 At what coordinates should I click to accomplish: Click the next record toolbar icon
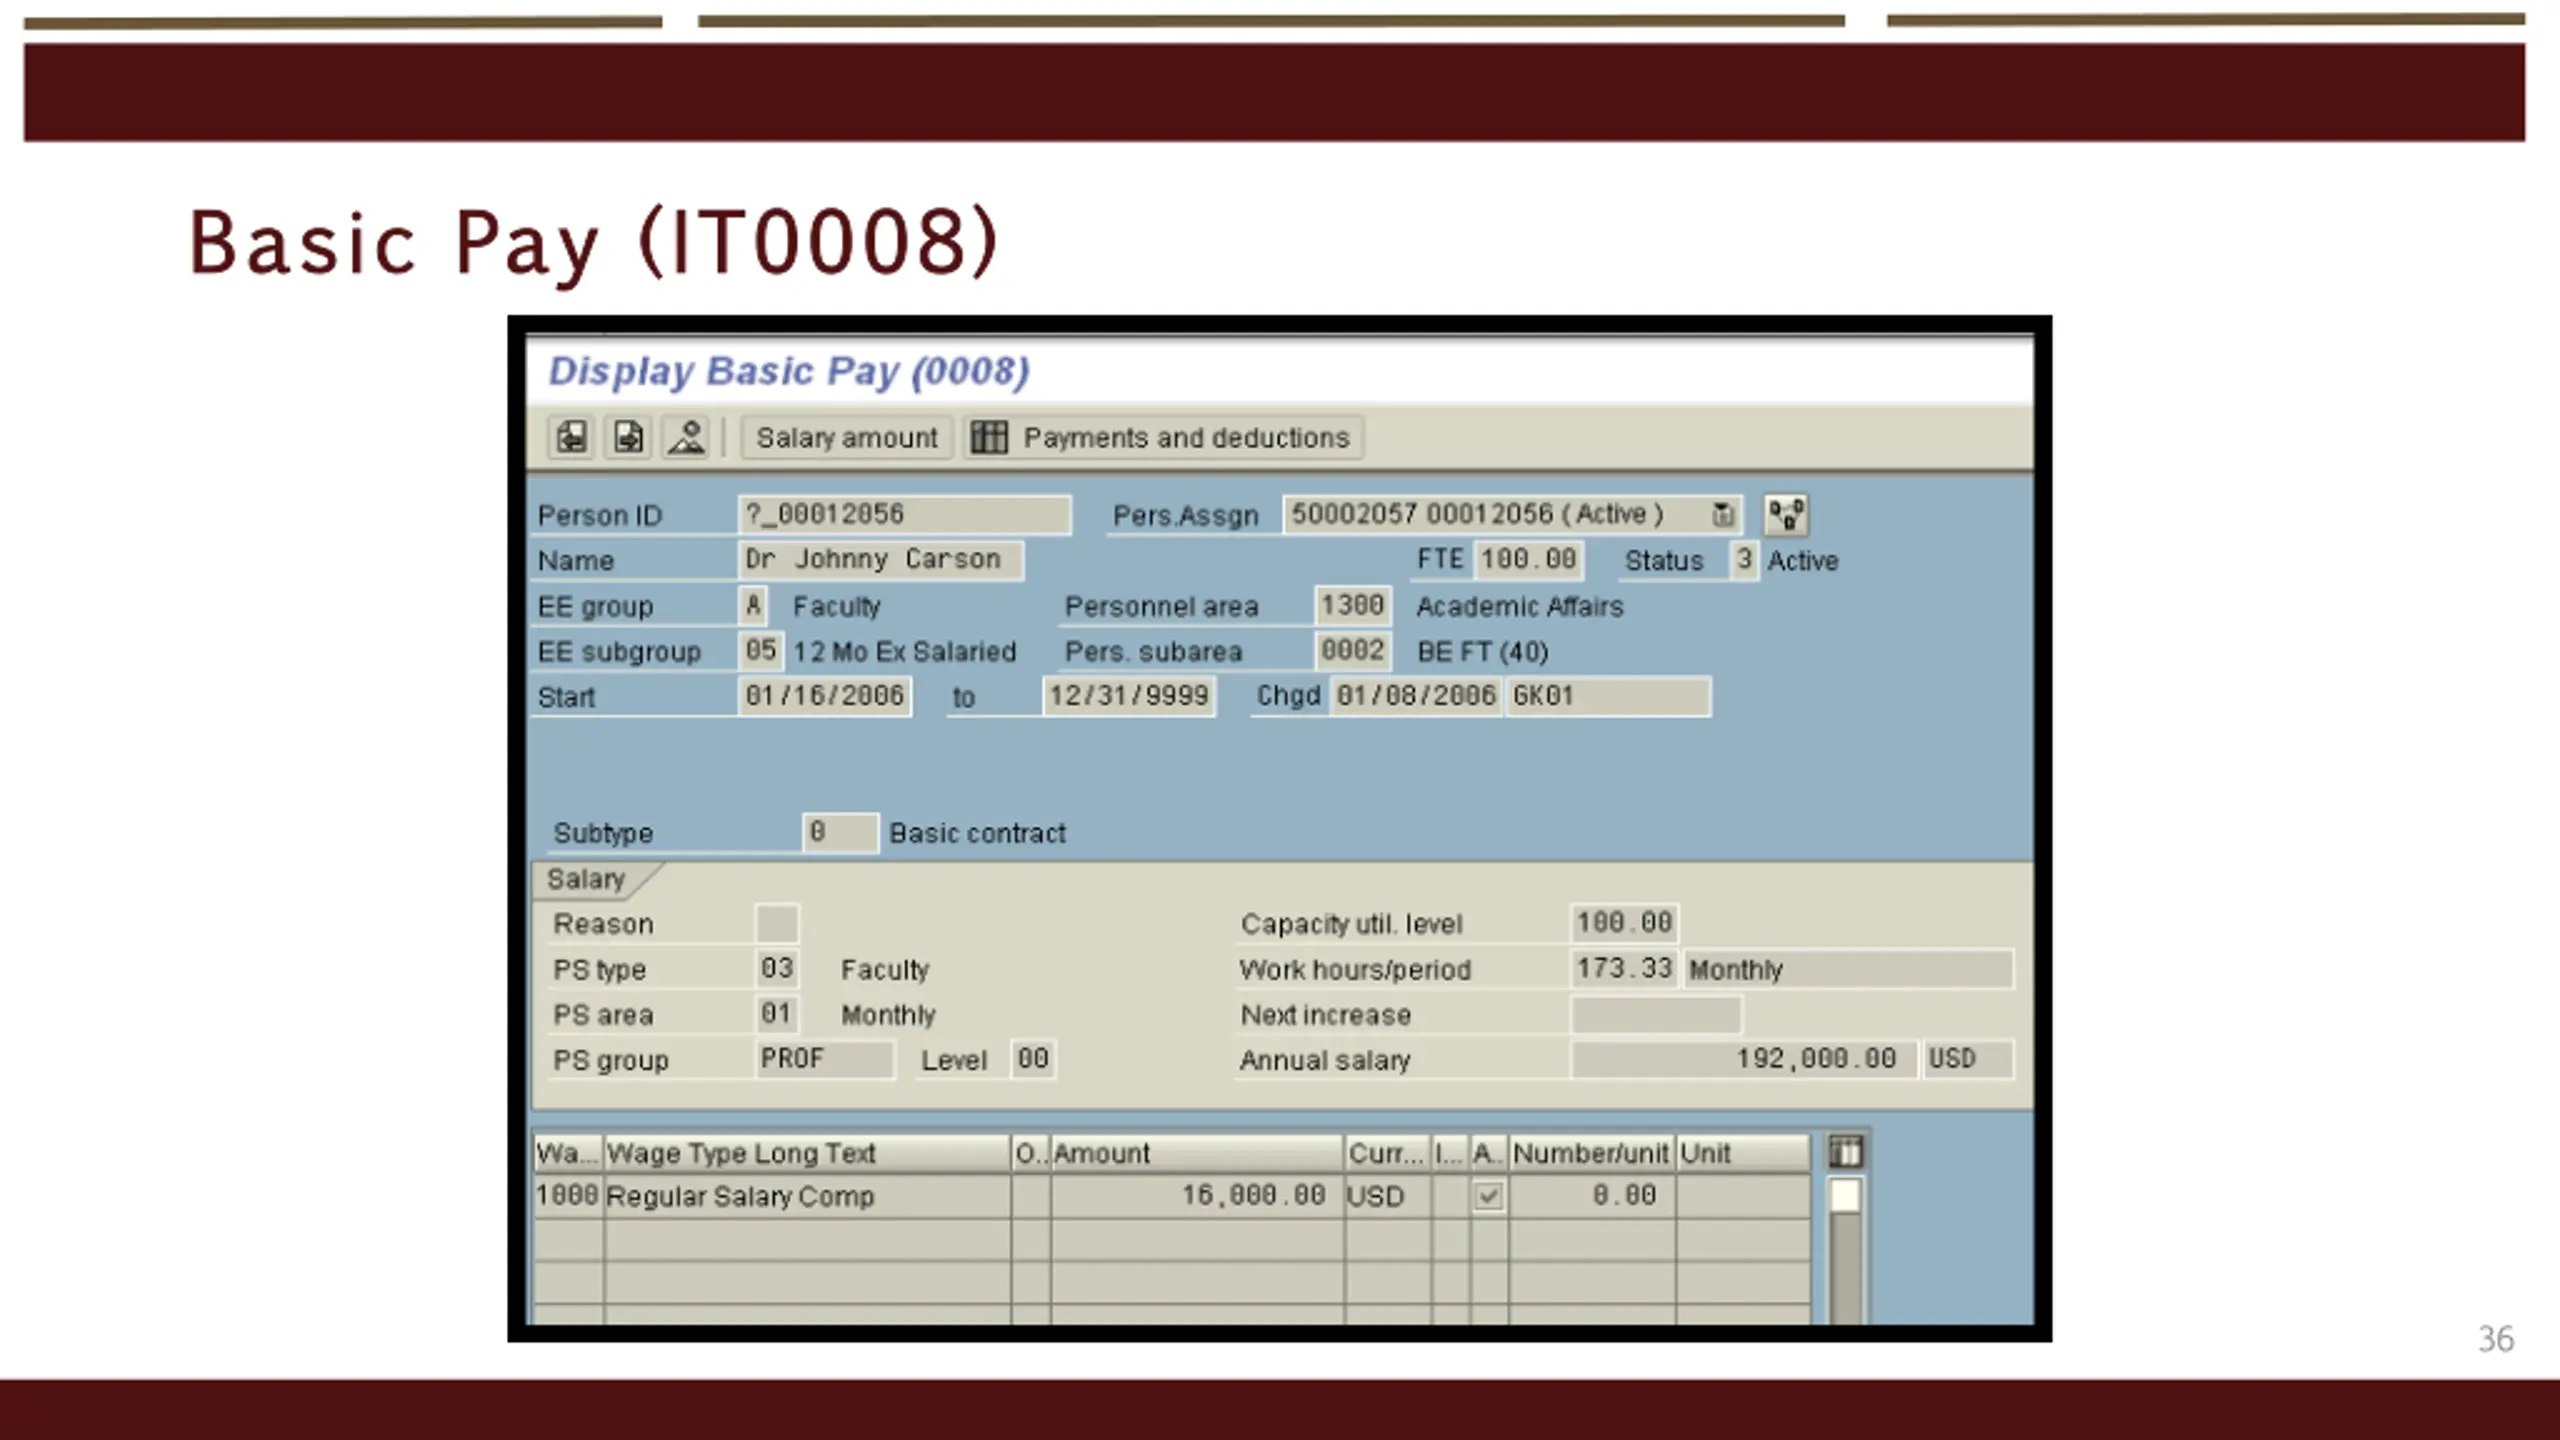tap(628, 437)
